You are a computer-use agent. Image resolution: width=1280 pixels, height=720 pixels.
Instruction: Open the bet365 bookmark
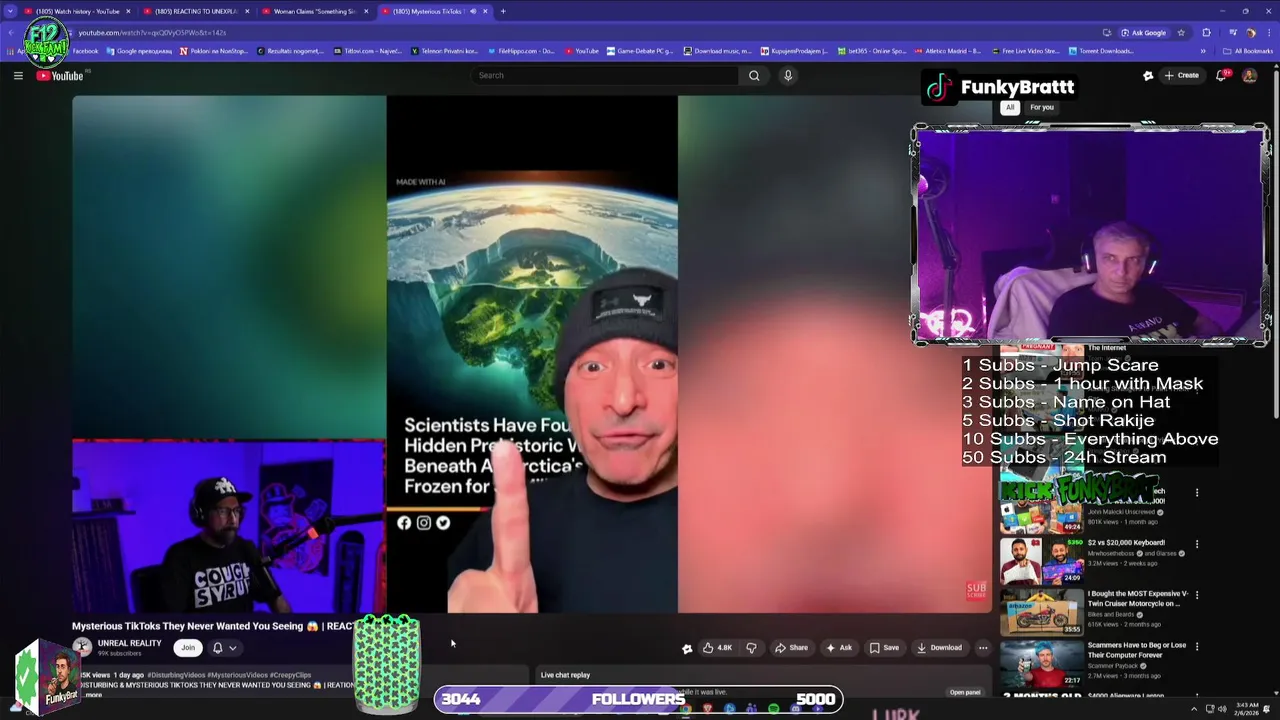click(872, 51)
